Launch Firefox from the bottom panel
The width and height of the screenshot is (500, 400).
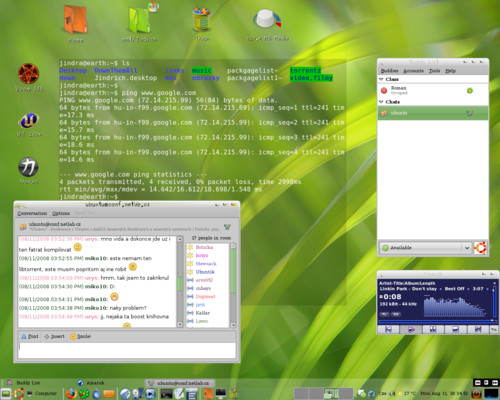71,394
